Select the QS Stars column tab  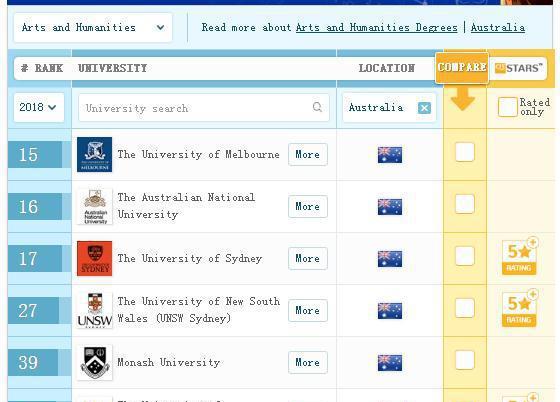coord(519,68)
